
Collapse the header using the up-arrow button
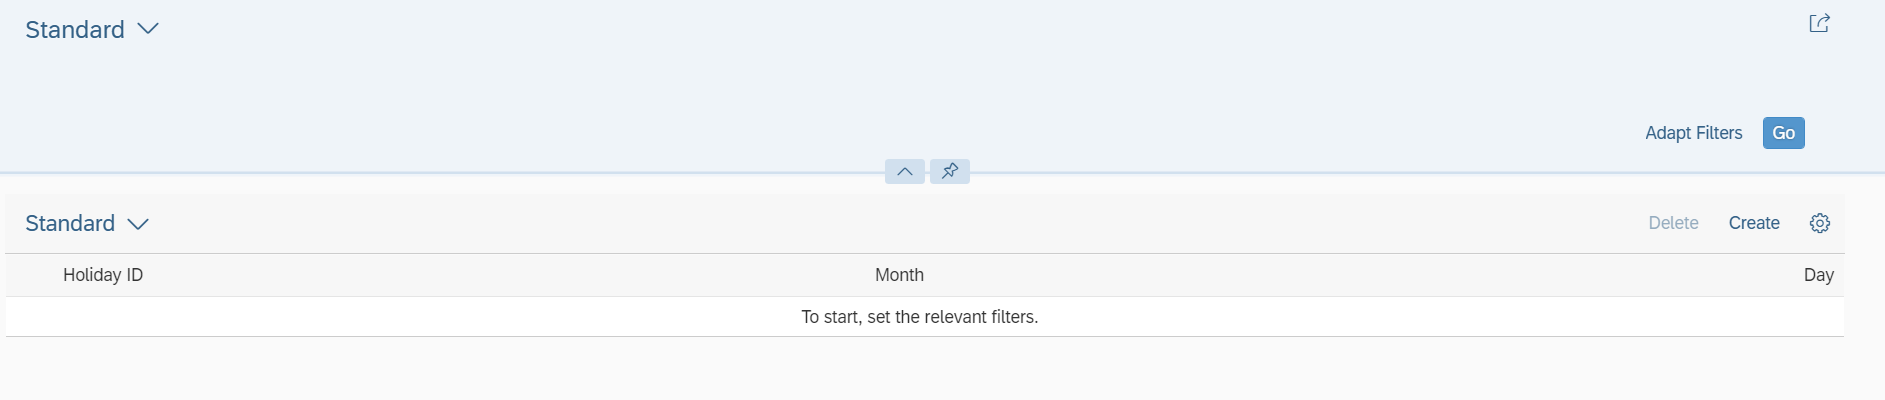click(905, 171)
